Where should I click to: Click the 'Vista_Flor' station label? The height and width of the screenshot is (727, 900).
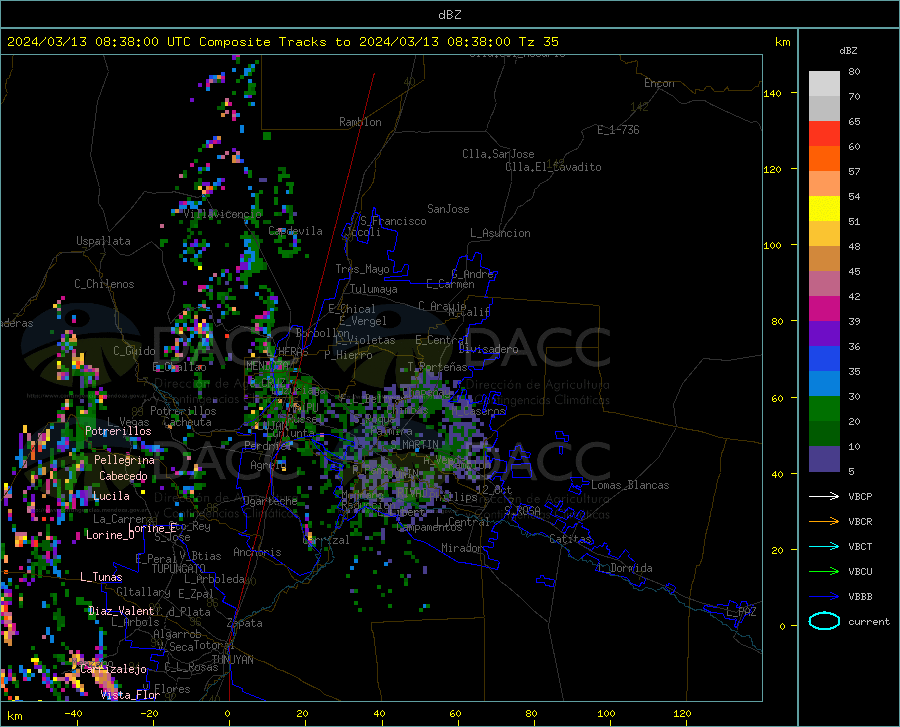coord(130,695)
